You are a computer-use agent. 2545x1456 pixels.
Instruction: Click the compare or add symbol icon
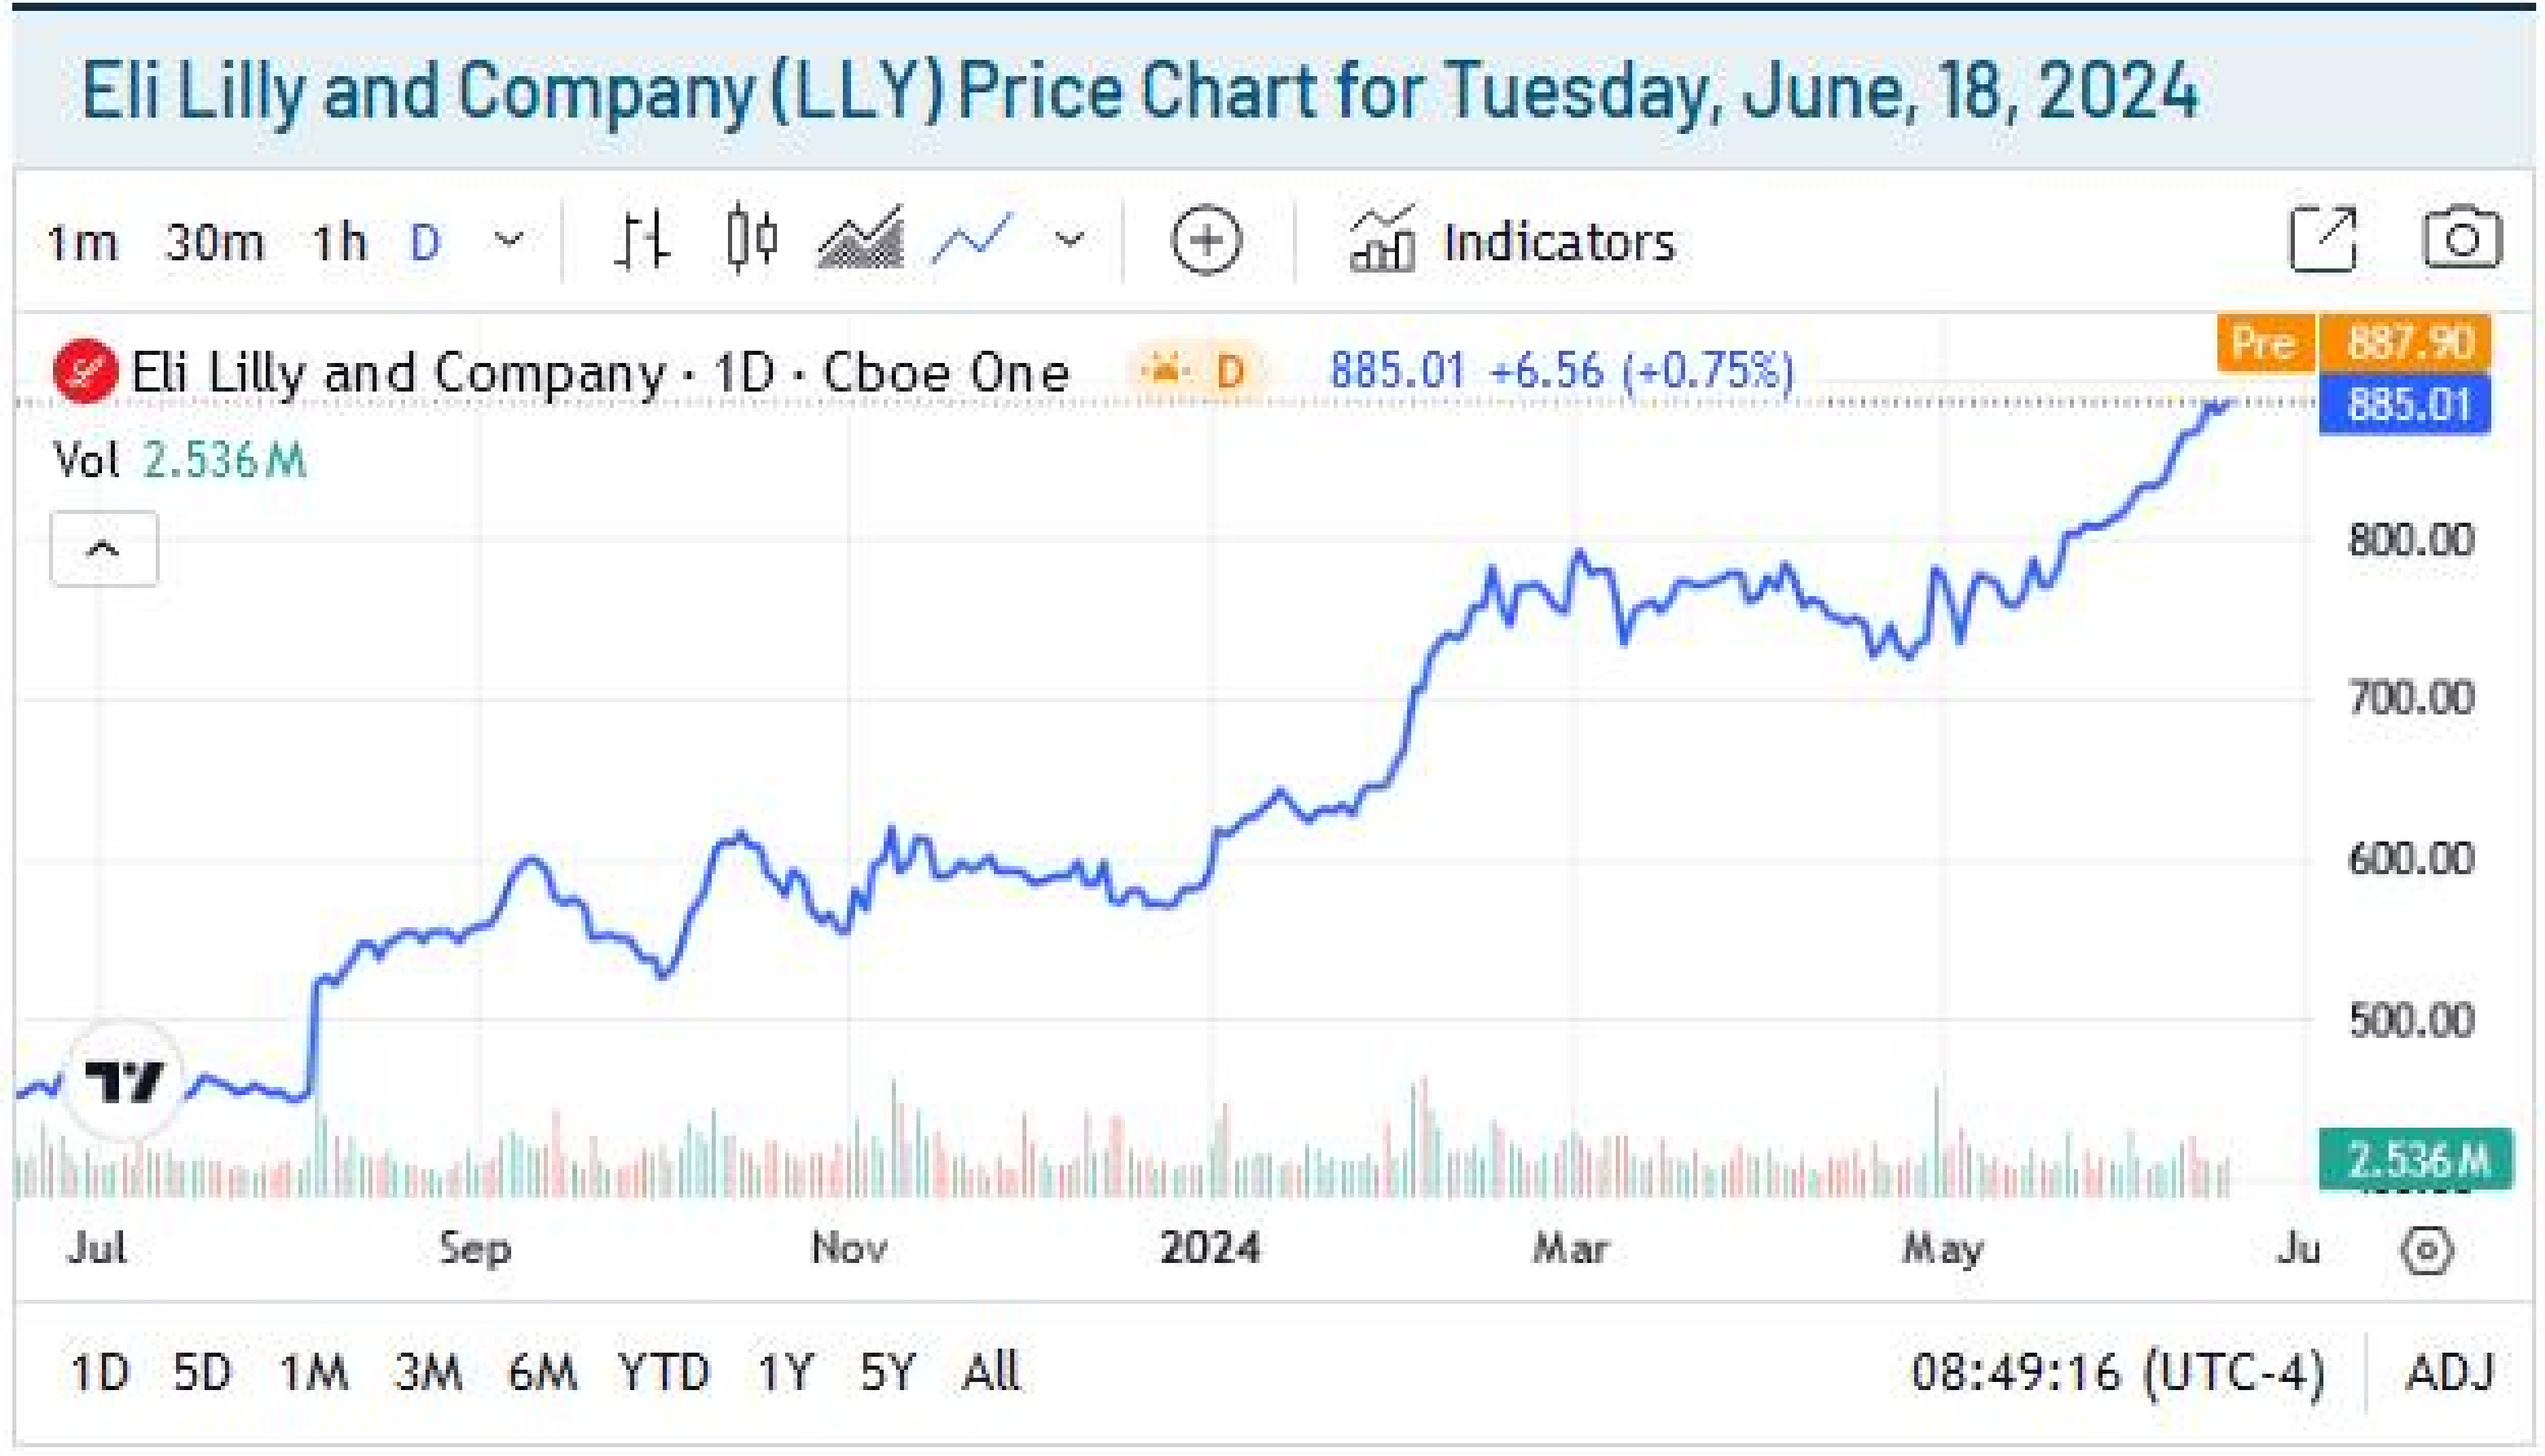1206,240
